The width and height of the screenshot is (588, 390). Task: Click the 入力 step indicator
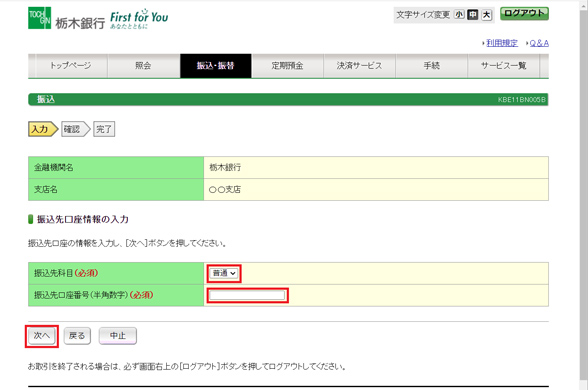43,129
